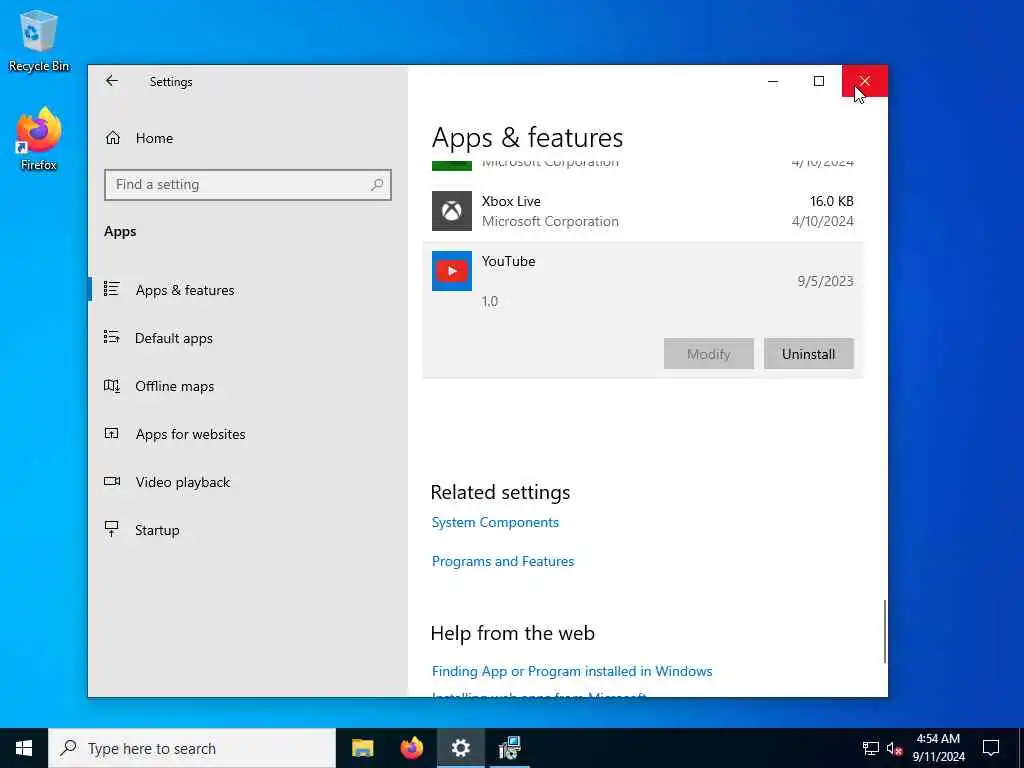Launch Firefox from the taskbar
The height and width of the screenshot is (768, 1024).
tap(411, 748)
